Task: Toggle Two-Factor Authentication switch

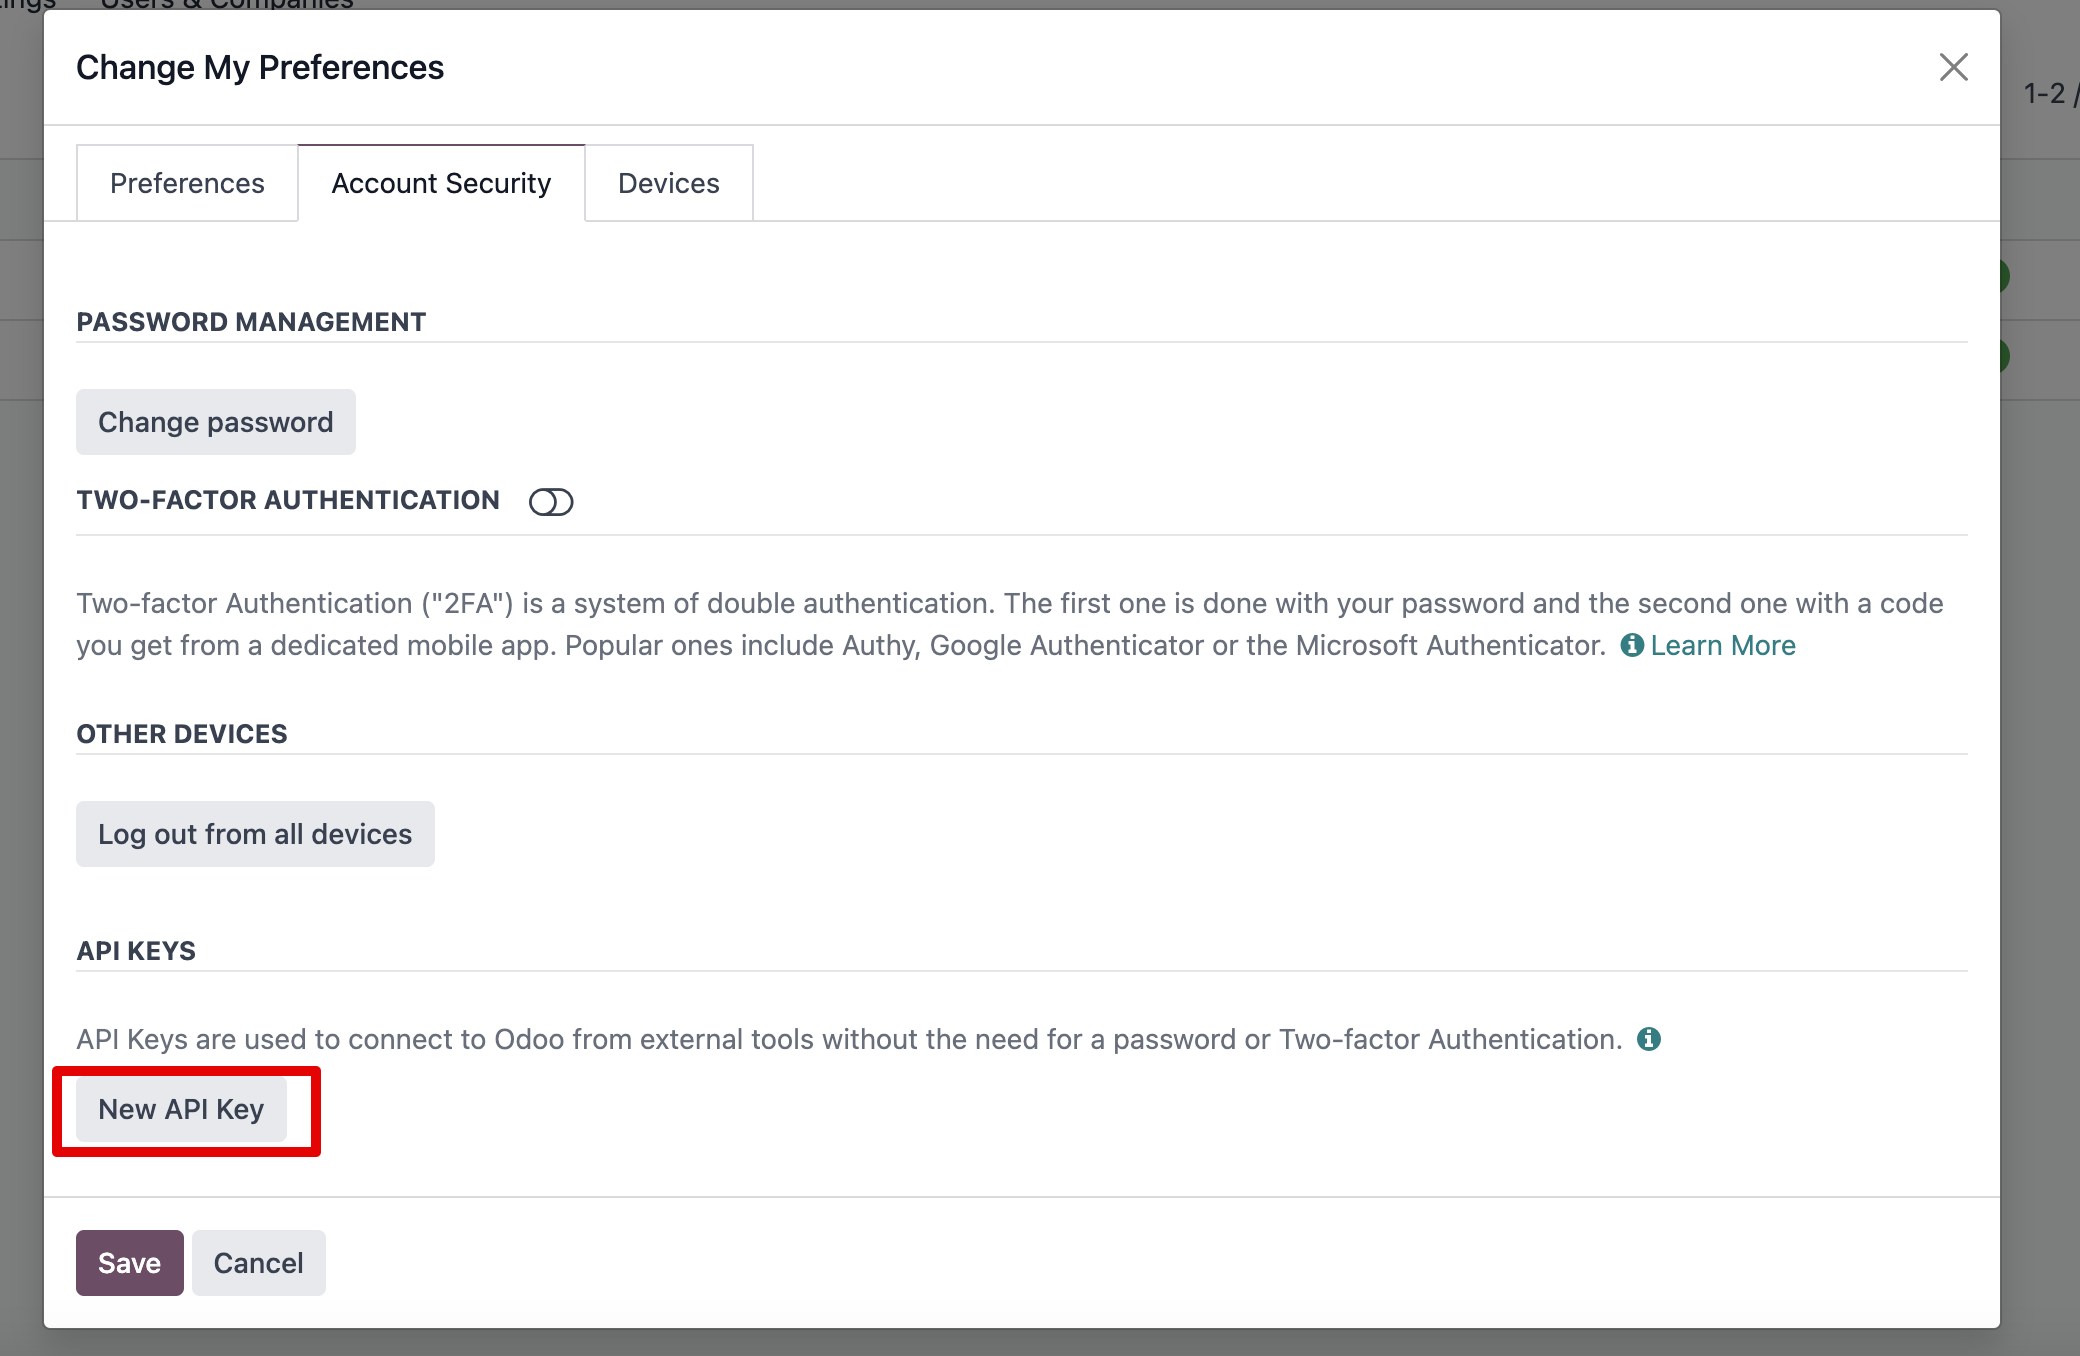Action: pos(551,501)
